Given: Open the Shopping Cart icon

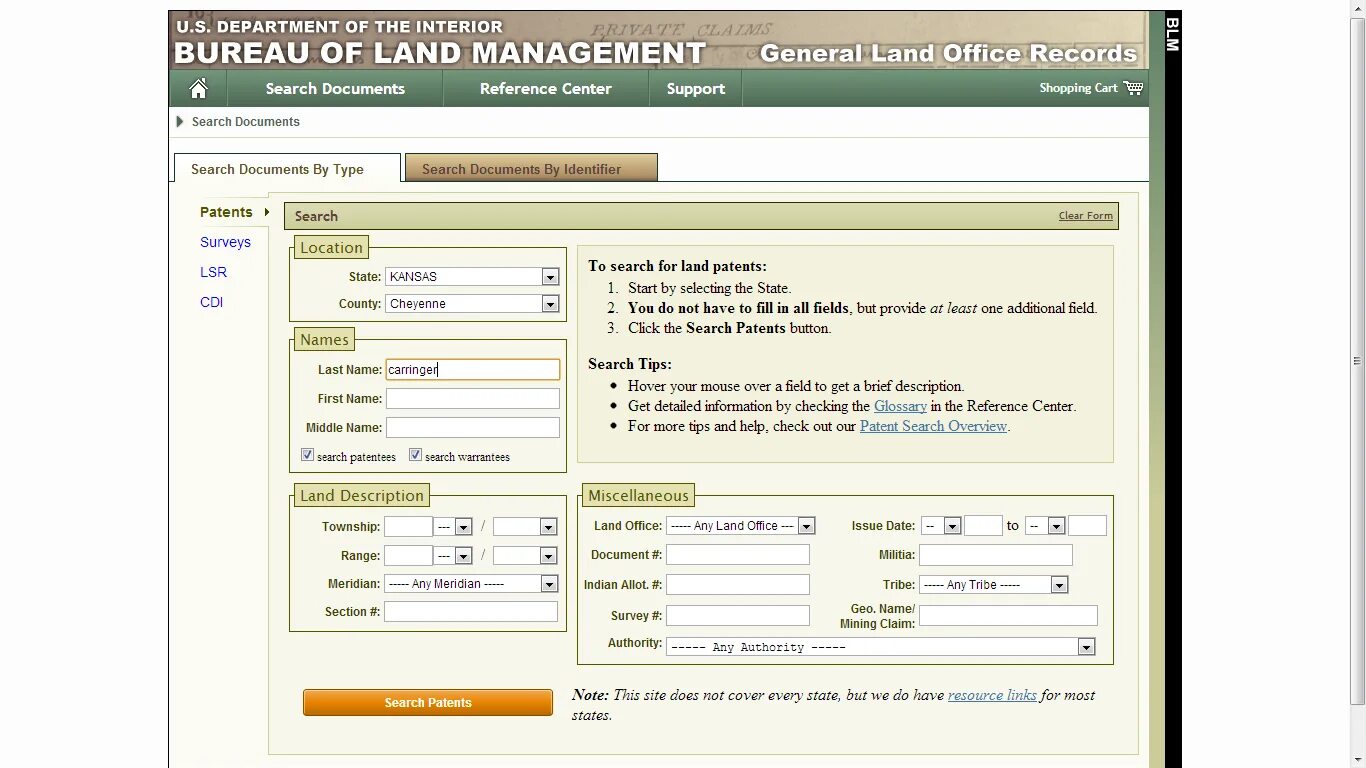Looking at the screenshot, I should point(1133,88).
